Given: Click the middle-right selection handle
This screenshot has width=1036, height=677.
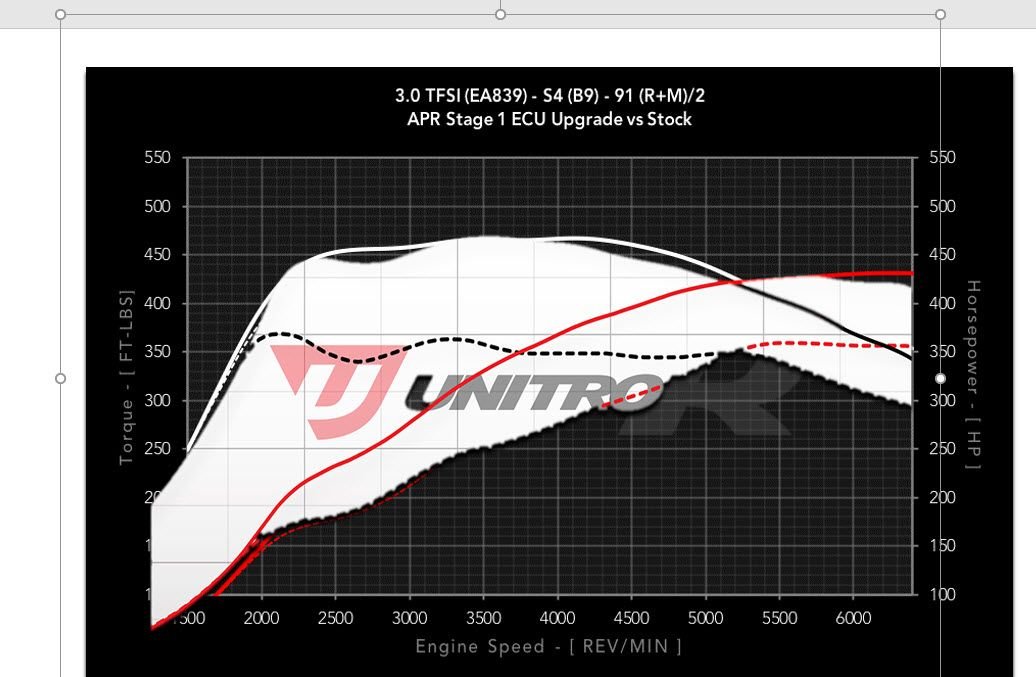Looking at the screenshot, I should (938, 378).
